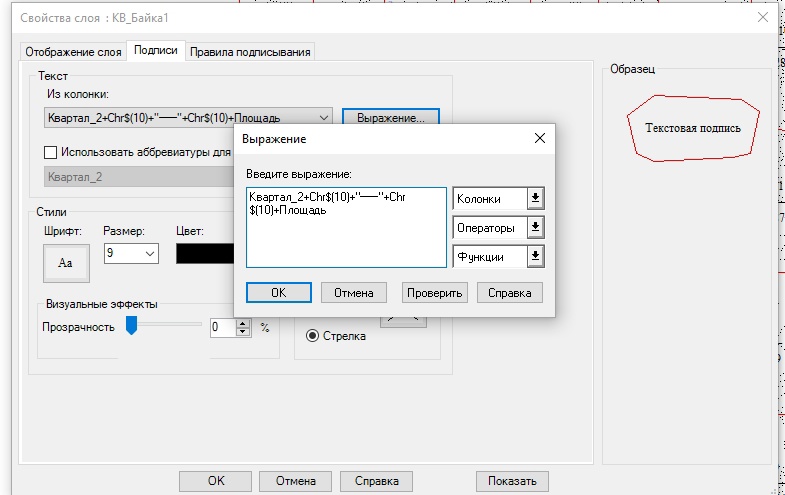
Task: Select the Подписи tab
Action: pyautogui.click(x=156, y=51)
